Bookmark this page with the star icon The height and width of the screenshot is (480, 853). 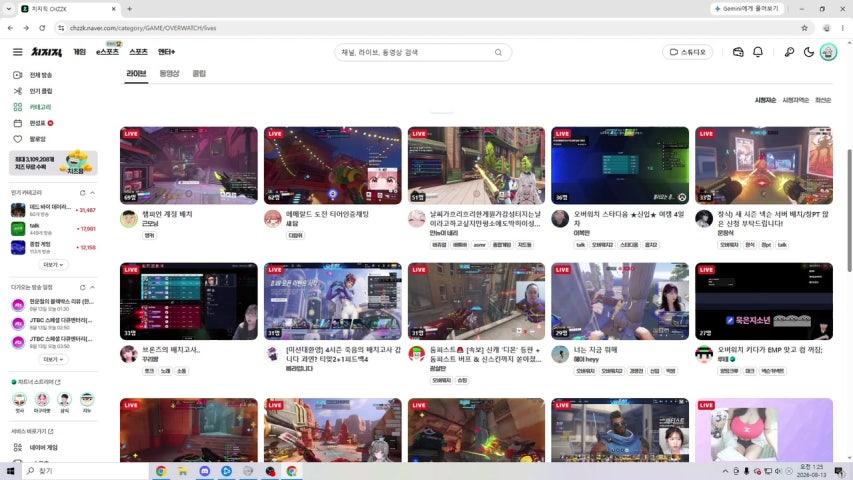tap(804, 28)
